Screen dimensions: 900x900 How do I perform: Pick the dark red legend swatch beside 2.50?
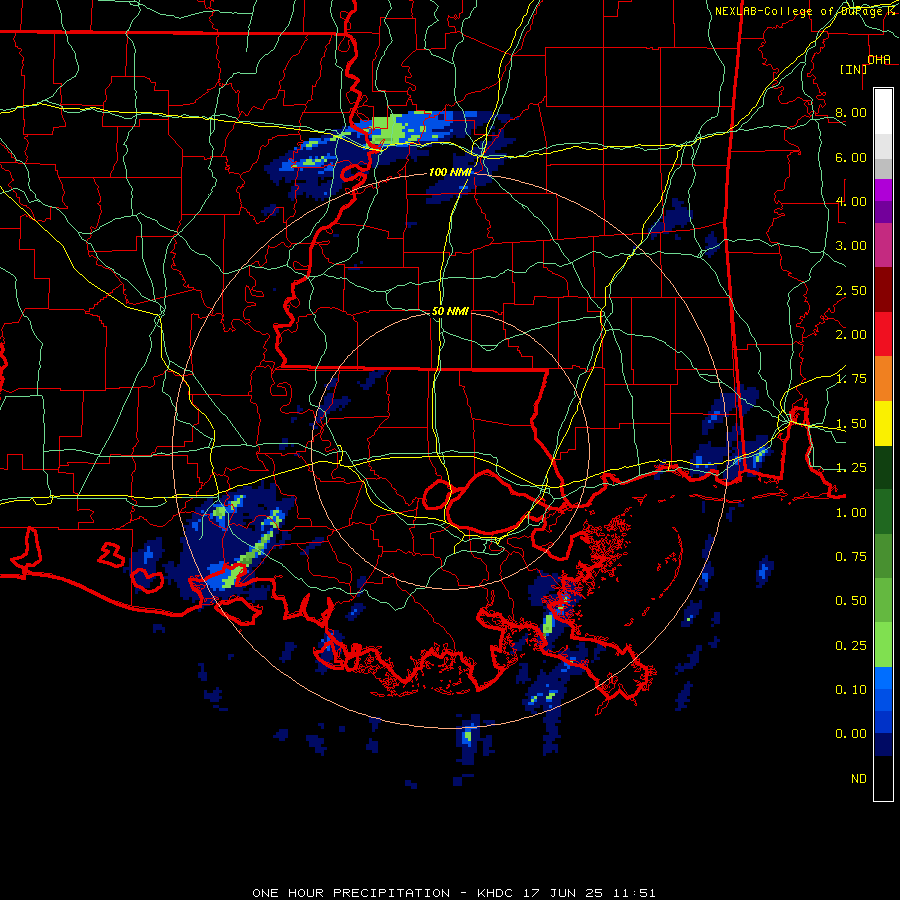883,290
